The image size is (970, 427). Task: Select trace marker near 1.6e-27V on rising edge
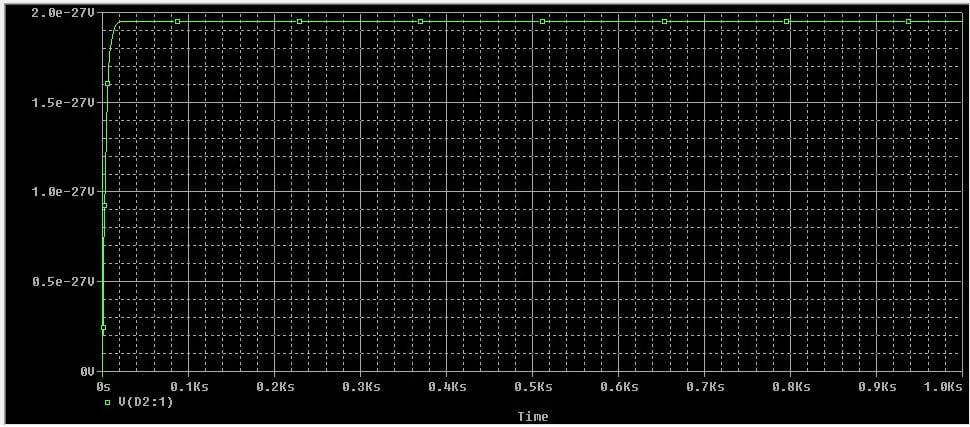point(108,84)
